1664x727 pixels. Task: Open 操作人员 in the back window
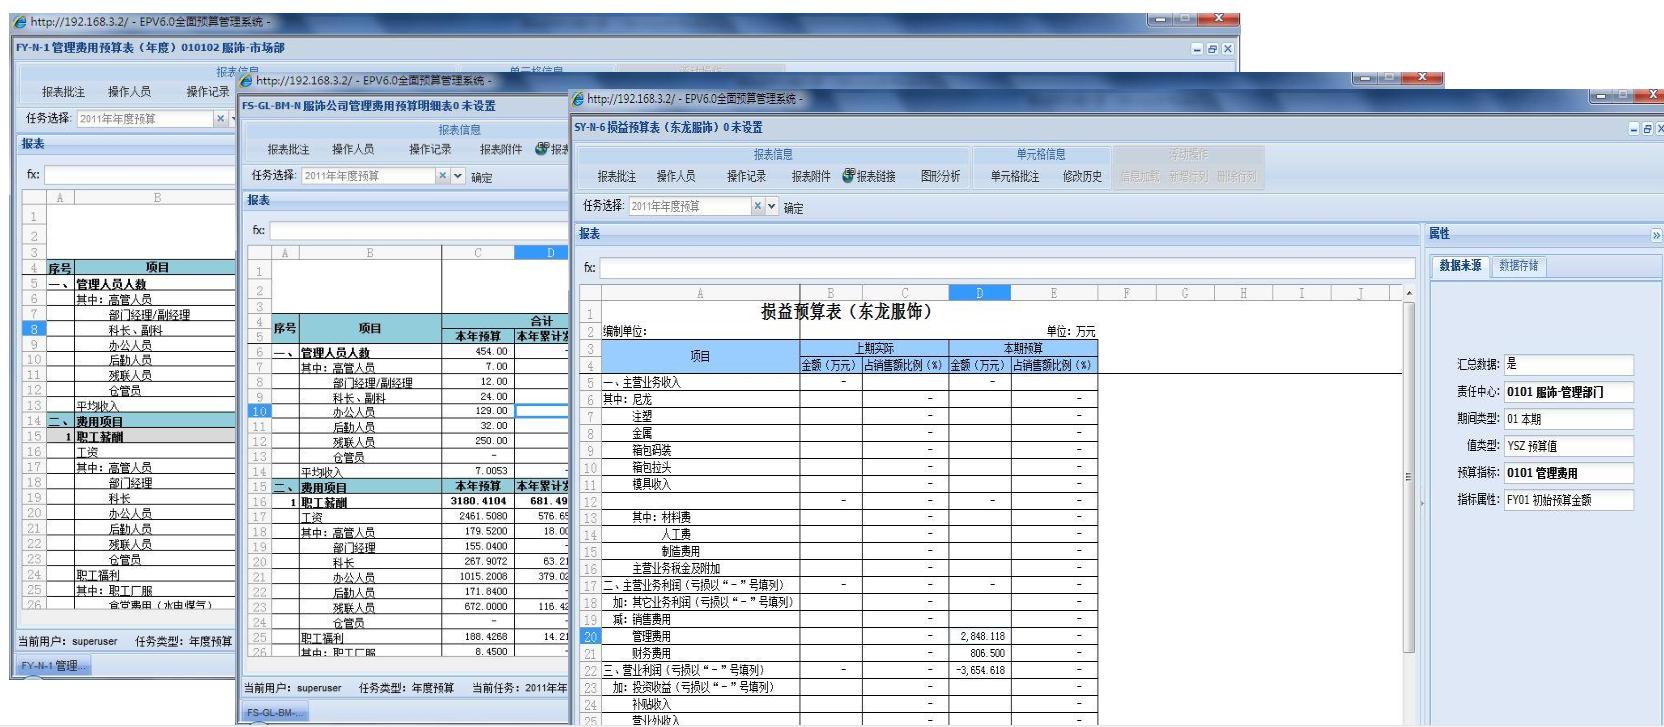129,92
